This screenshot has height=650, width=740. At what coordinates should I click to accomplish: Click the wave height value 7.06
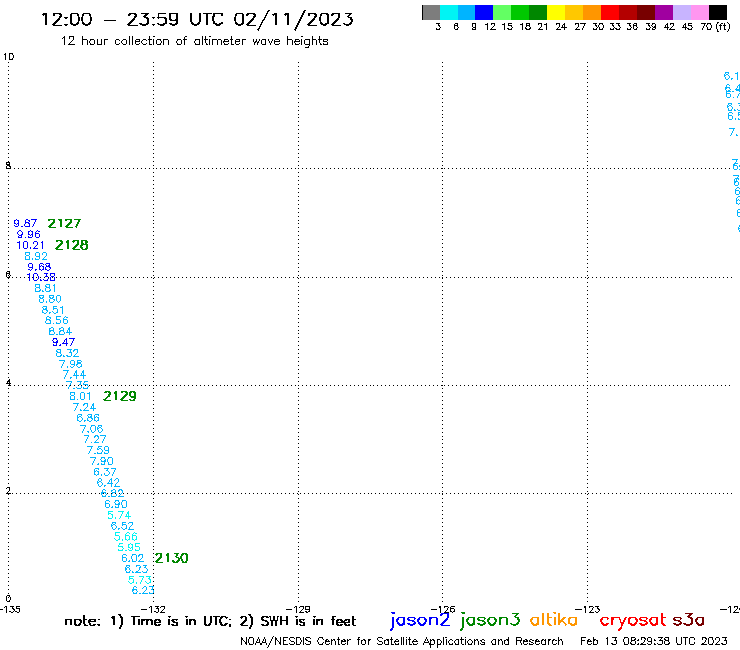click(x=92, y=429)
